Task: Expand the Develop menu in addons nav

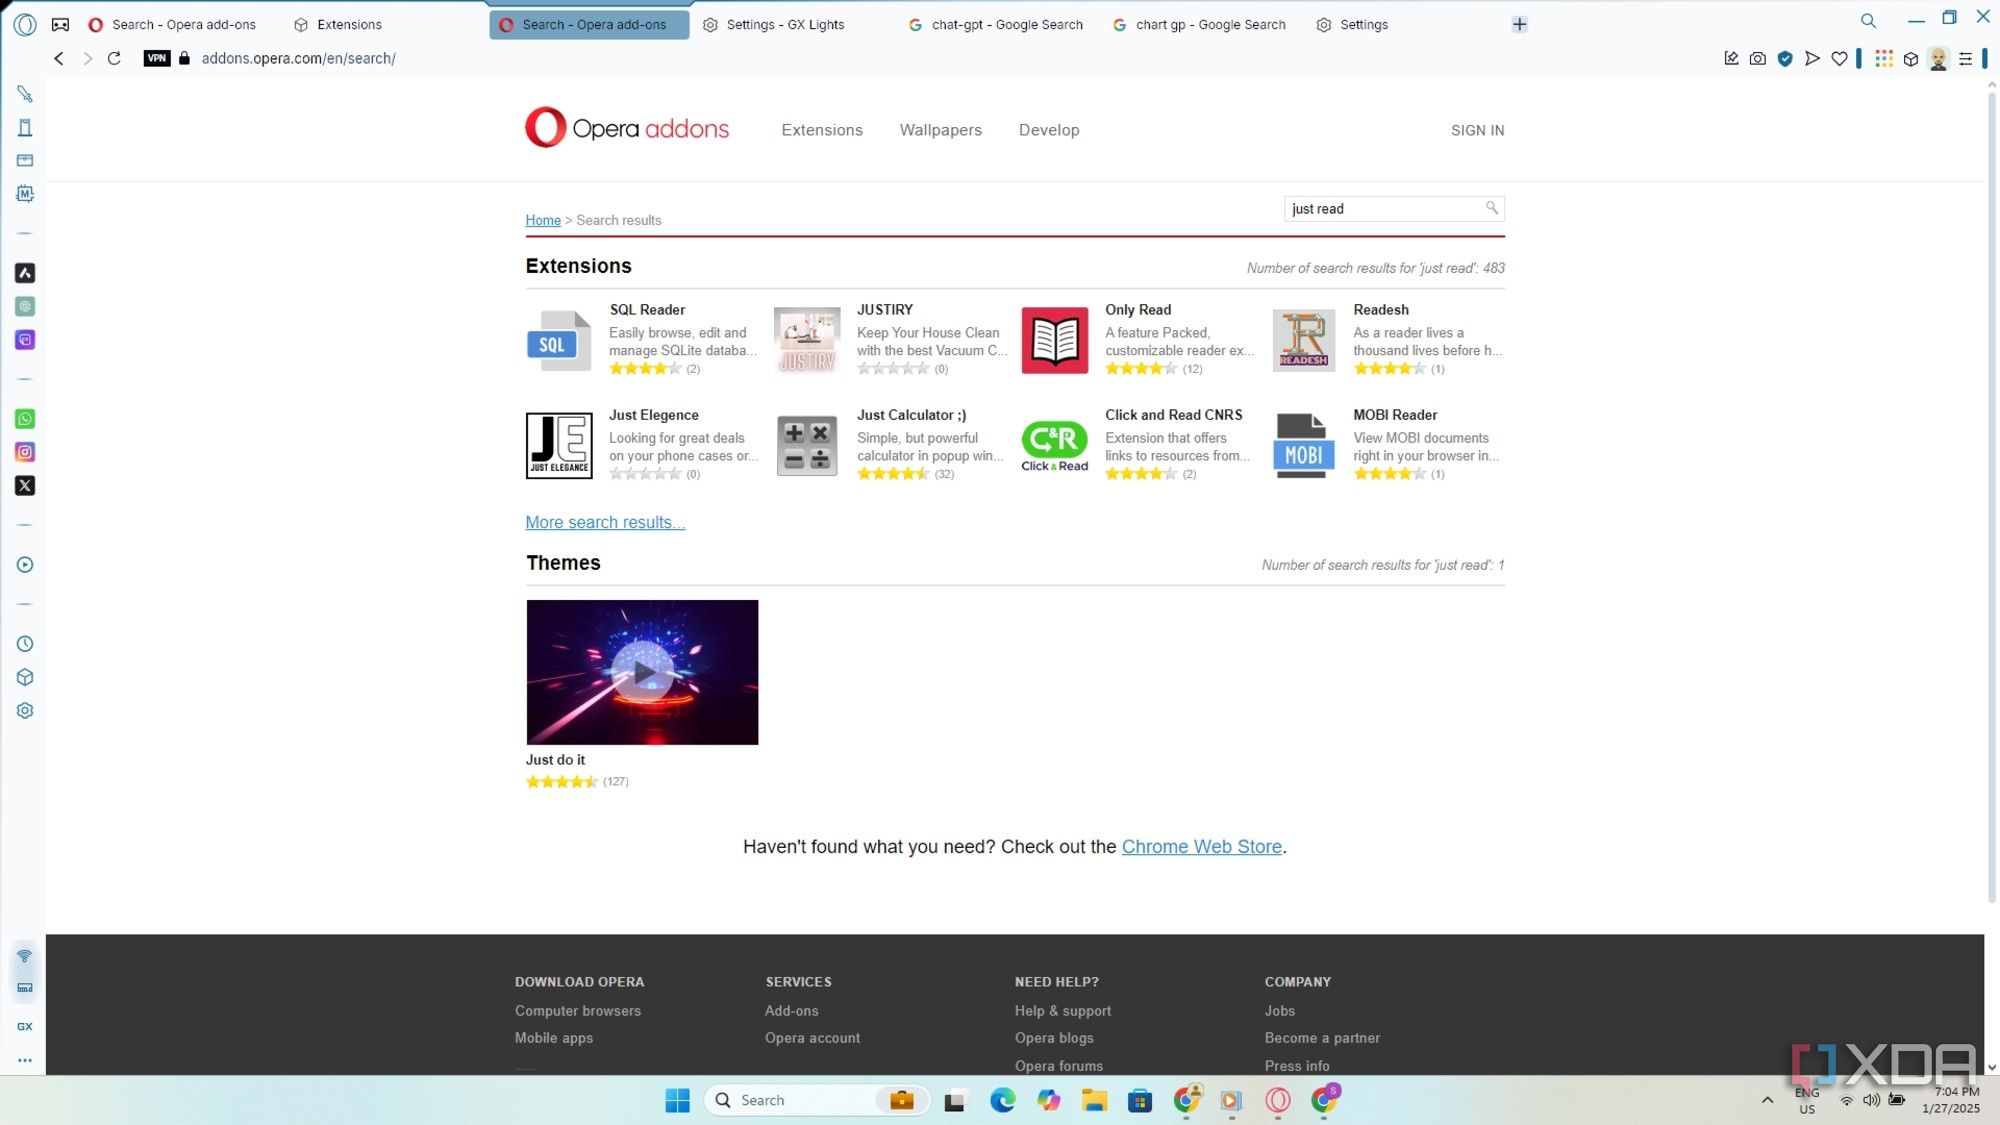Action: pyautogui.click(x=1048, y=129)
